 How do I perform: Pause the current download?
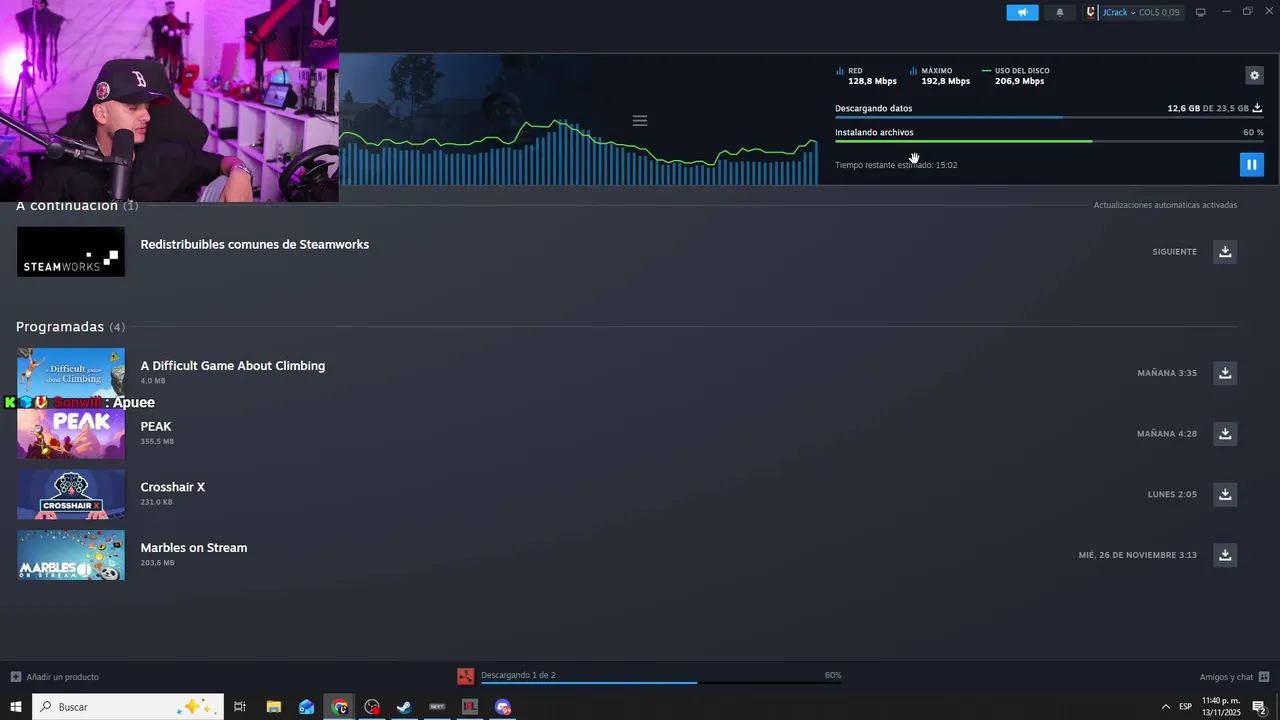pos(1251,164)
